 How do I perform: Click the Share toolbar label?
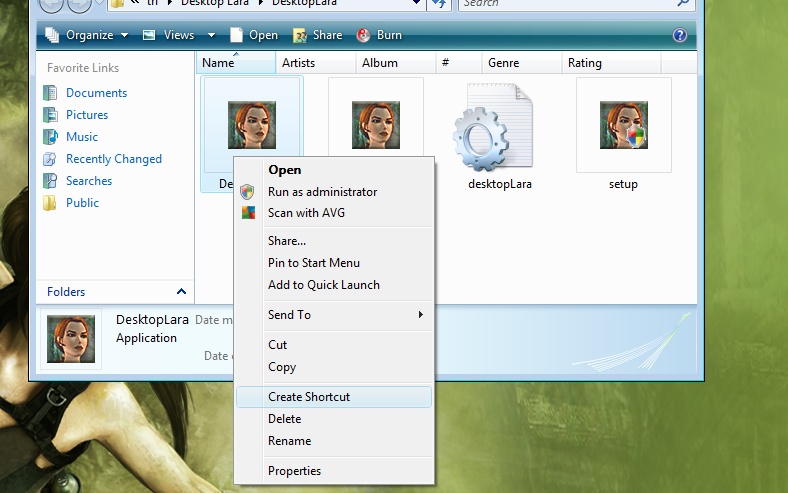click(x=328, y=35)
